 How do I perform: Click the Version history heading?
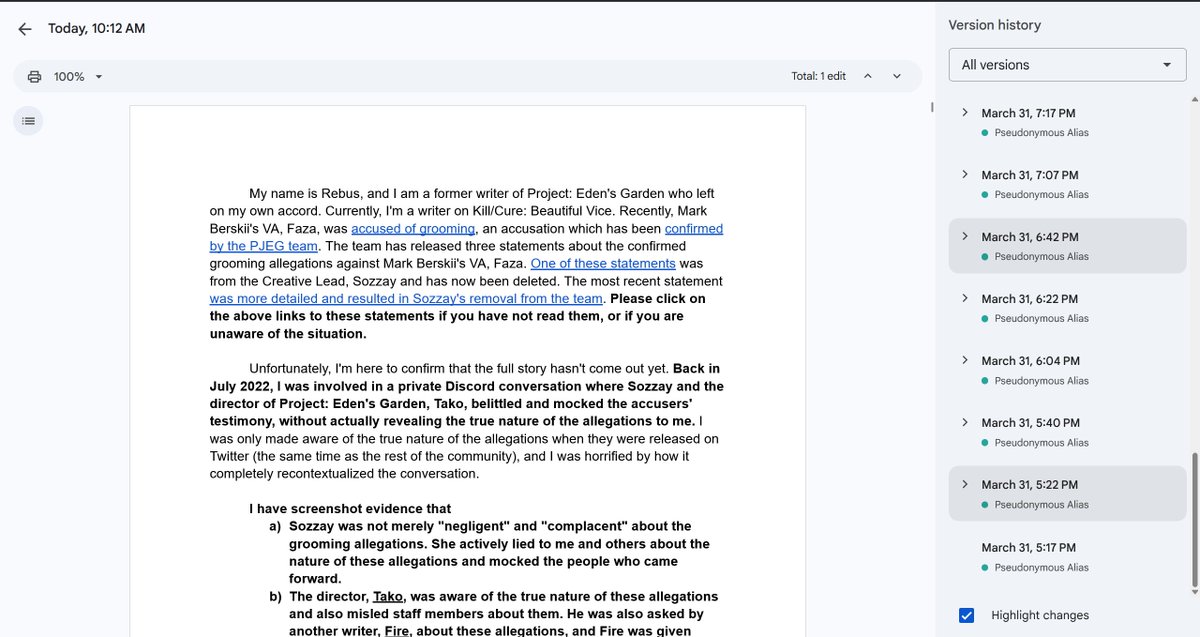click(x=994, y=25)
